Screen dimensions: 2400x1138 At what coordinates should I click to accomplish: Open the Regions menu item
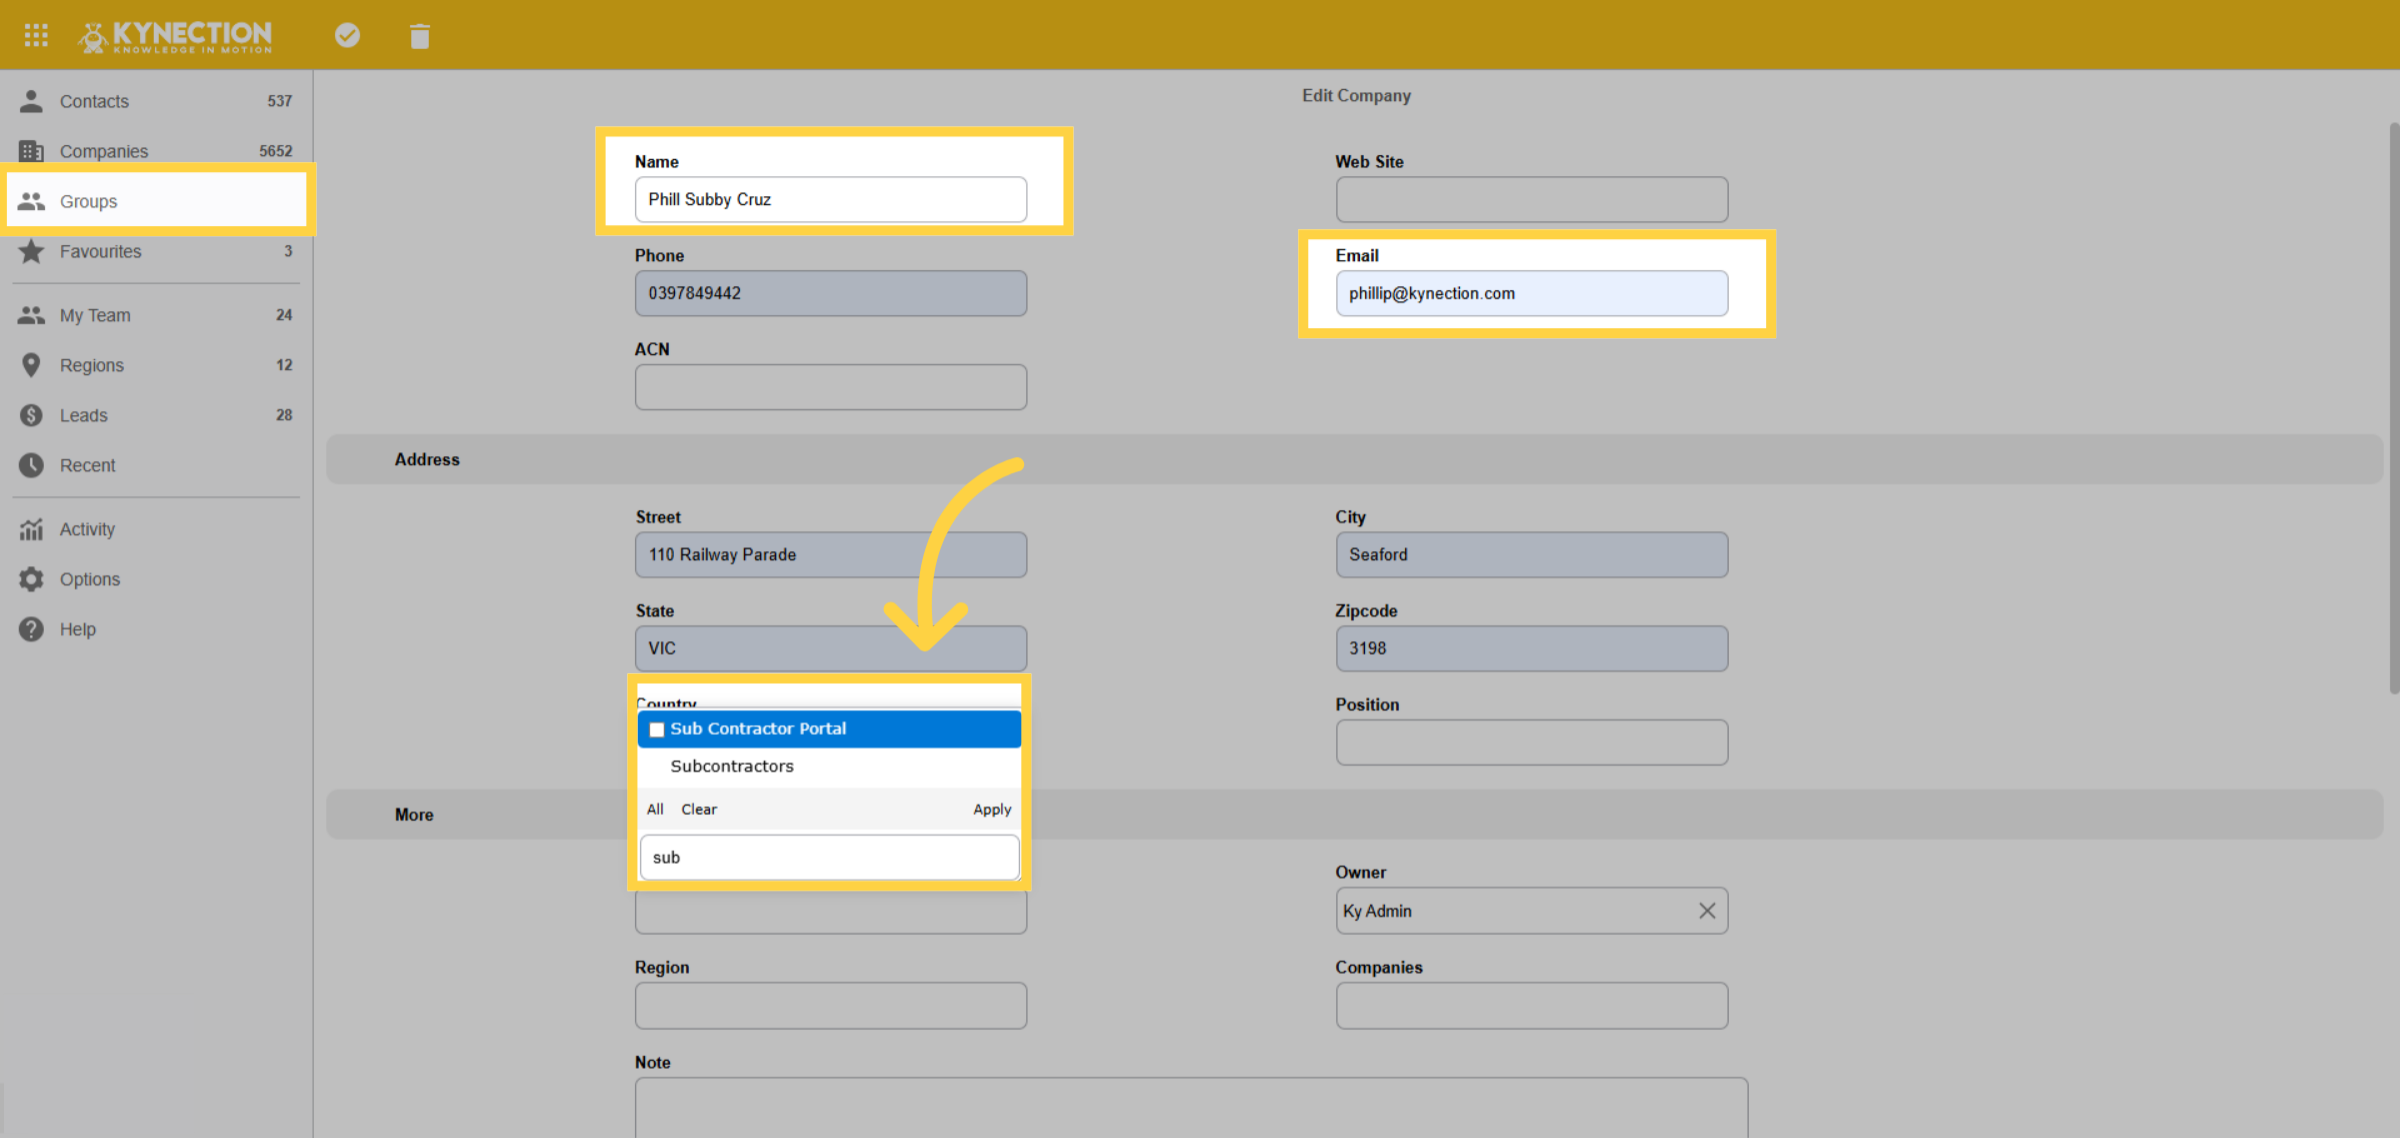point(156,365)
